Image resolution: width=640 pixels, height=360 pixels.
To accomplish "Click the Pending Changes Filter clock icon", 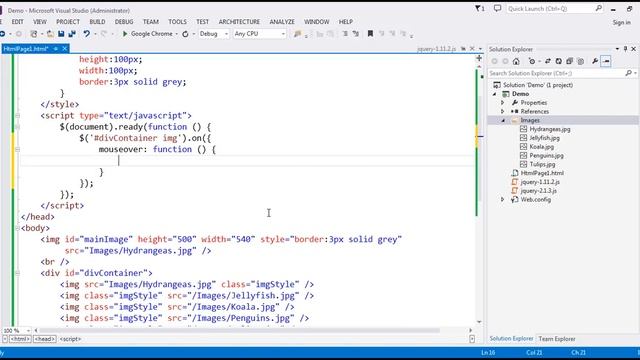I will pyautogui.click(x=531, y=61).
